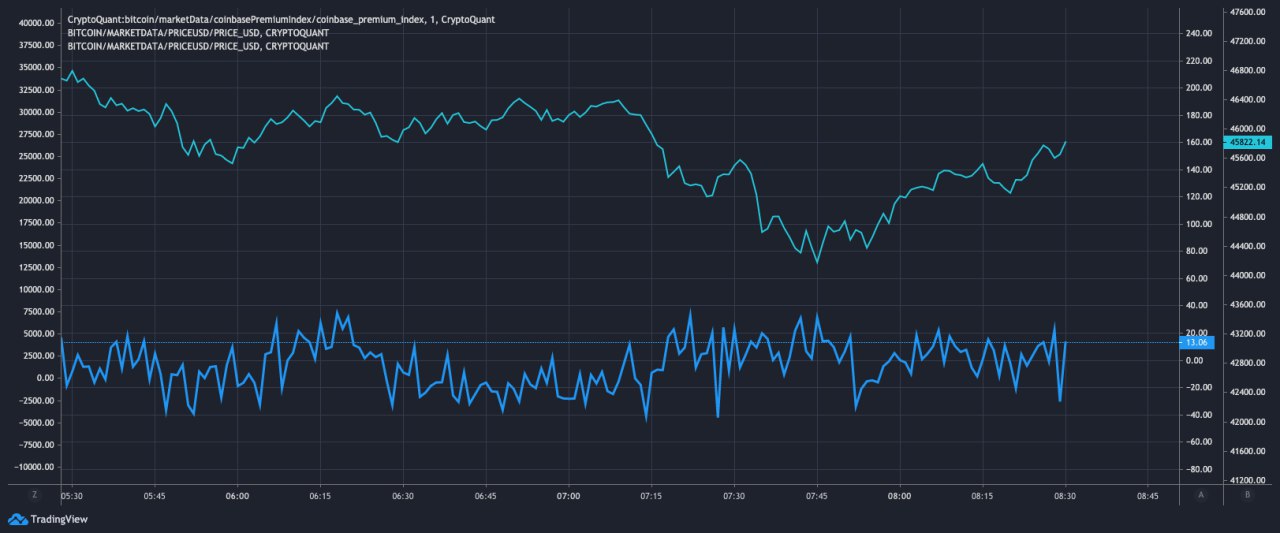Click the 13.06 premium value label

tap(1195, 343)
